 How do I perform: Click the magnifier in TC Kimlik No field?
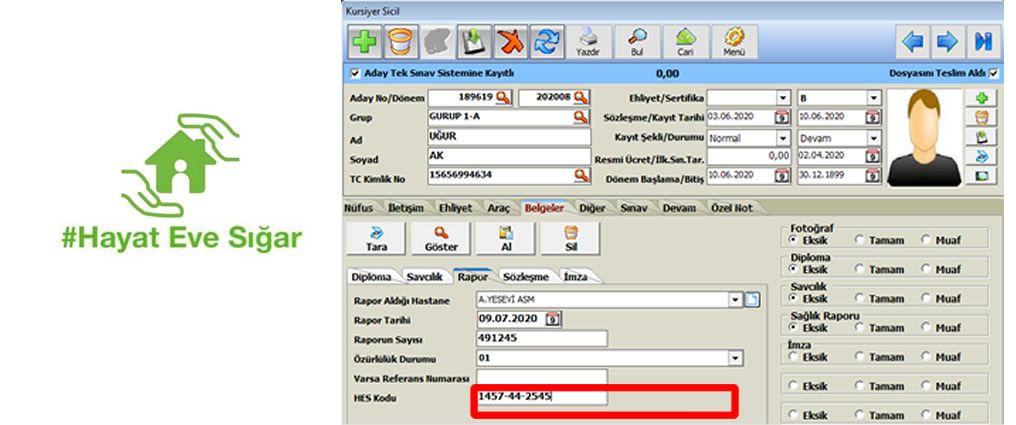[581, 175]
